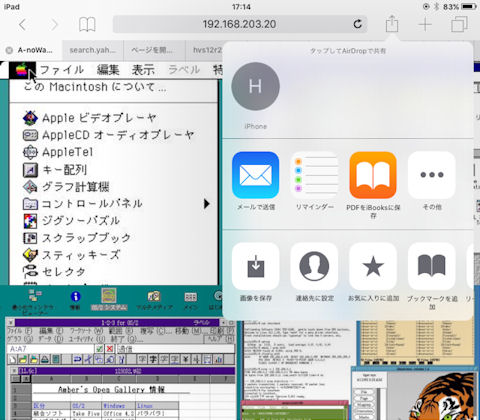This screenshot has width=480, height=420.
Task: Open the ファイル menu in Mac menubar
Action: [x=62, y=70]
